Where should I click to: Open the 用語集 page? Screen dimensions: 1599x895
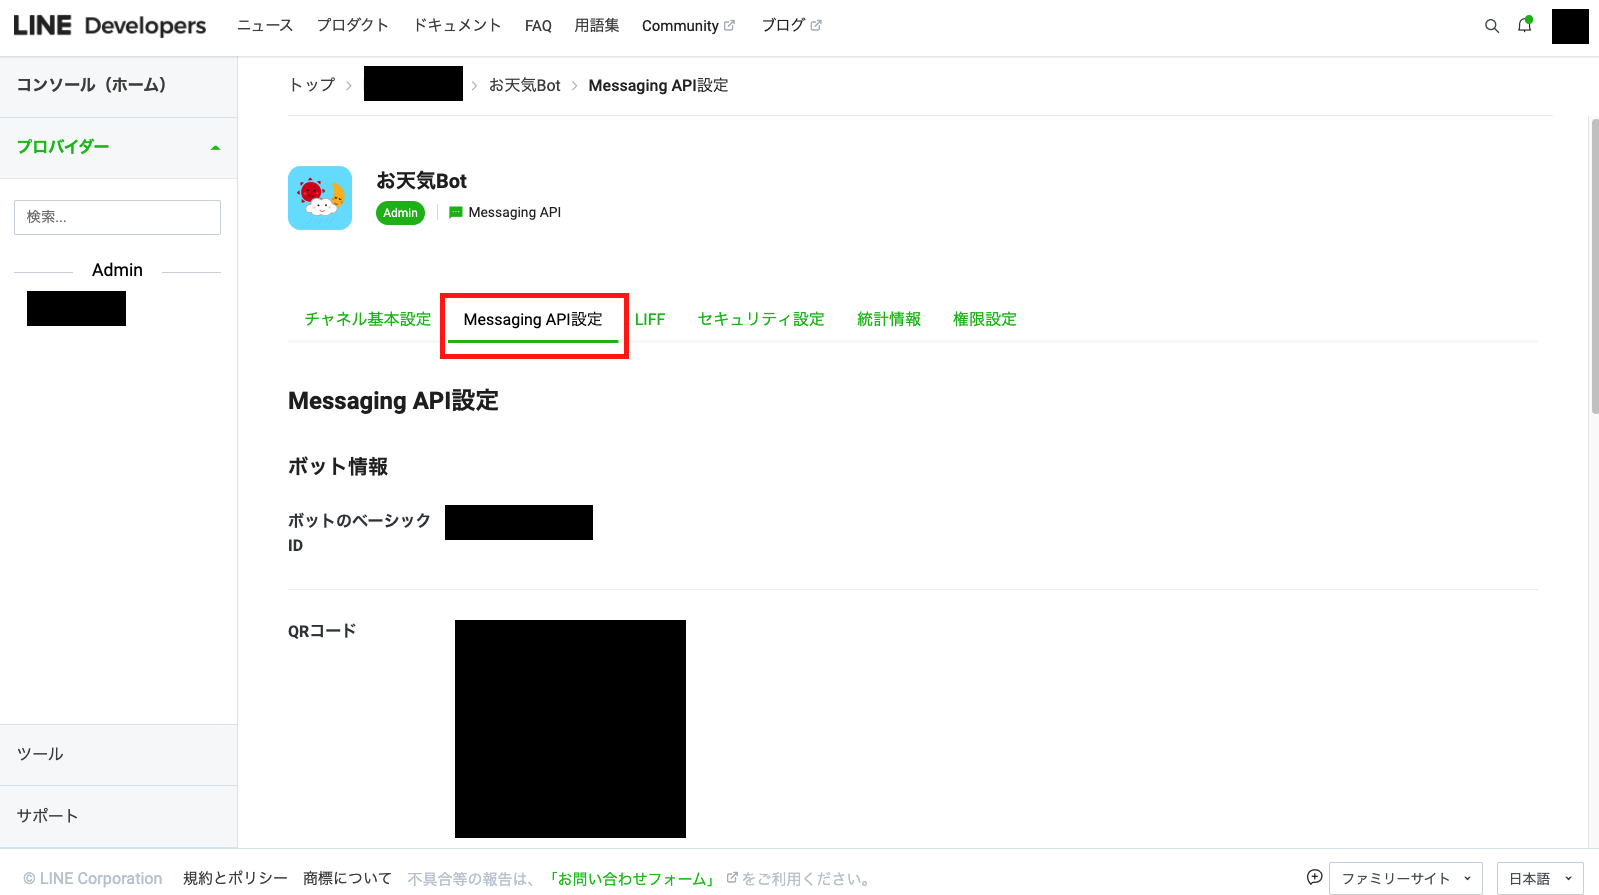tap(597, 26)
